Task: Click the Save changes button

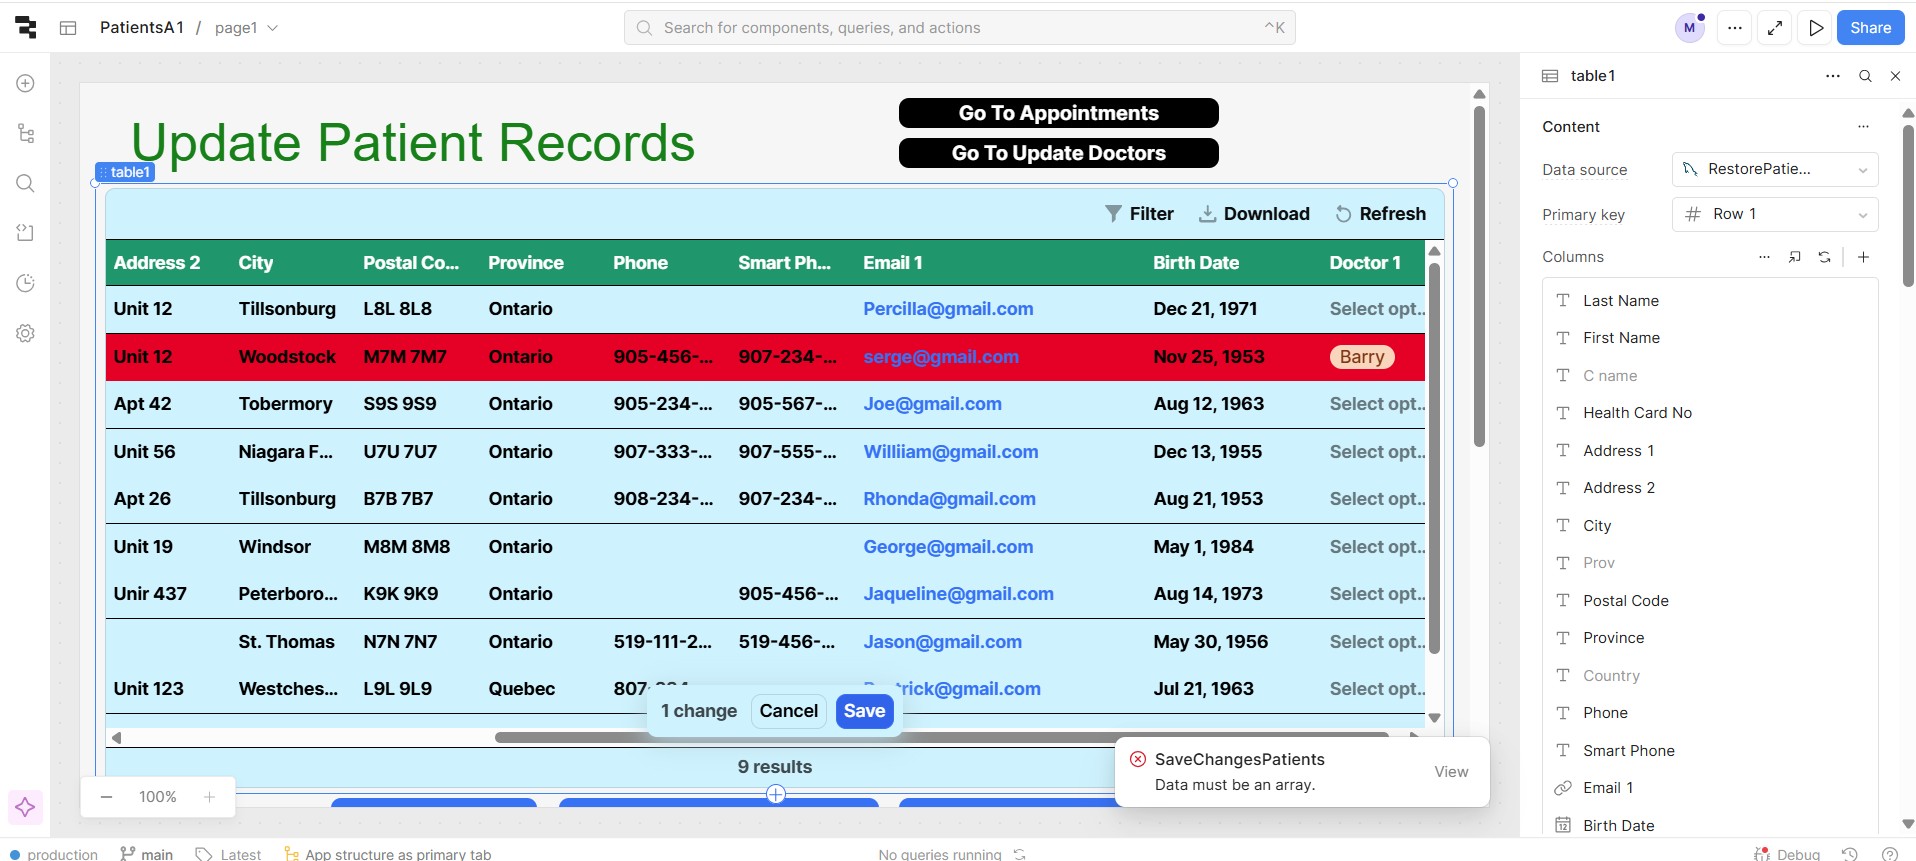Action: point(864,711)
